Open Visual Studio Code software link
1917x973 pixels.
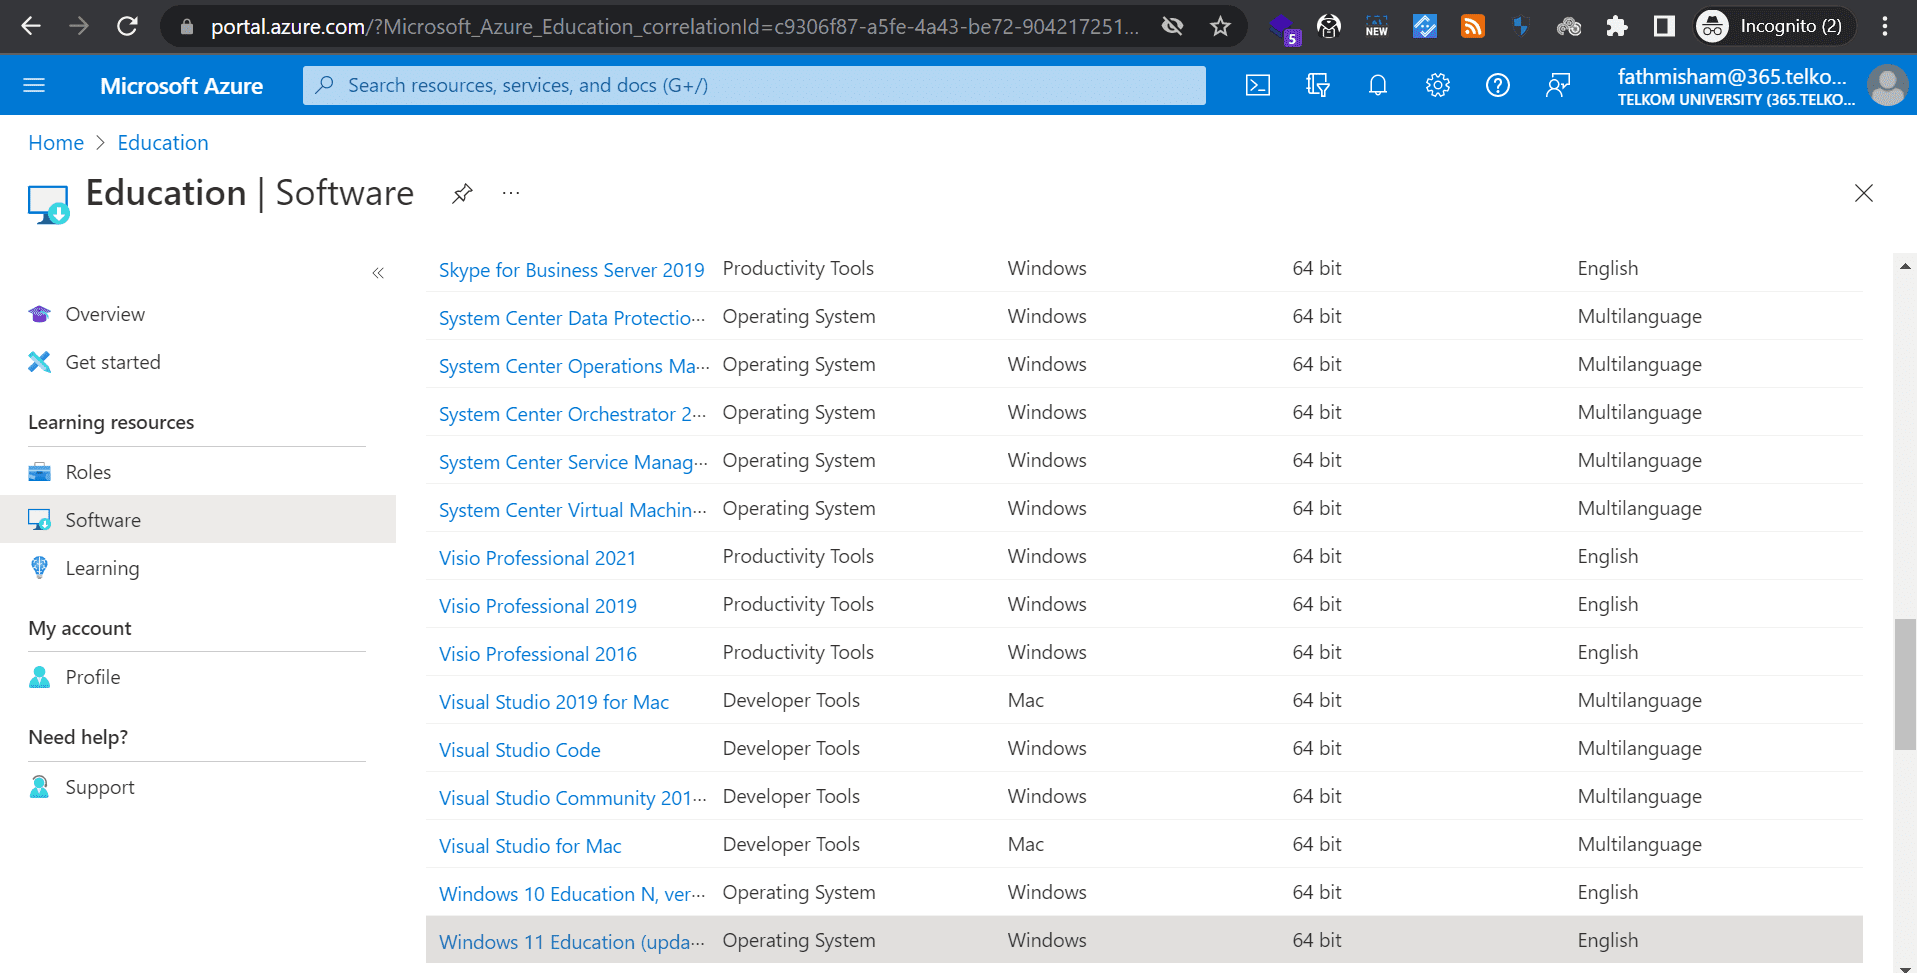tap(519, 750)
